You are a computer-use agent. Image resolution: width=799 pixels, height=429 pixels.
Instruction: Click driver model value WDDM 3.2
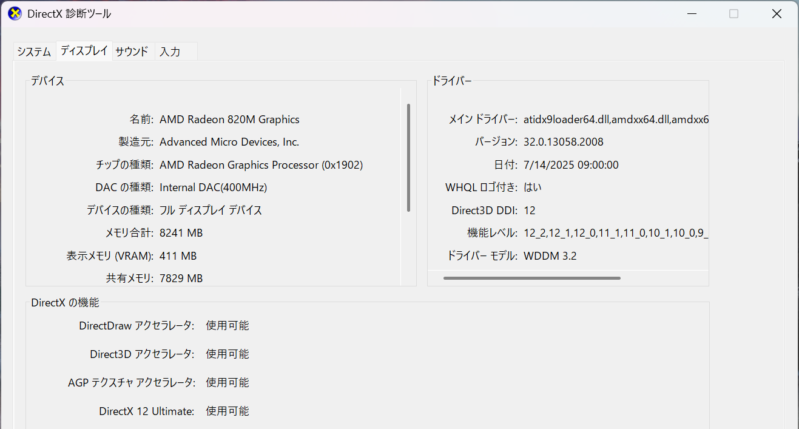point(550,256)
